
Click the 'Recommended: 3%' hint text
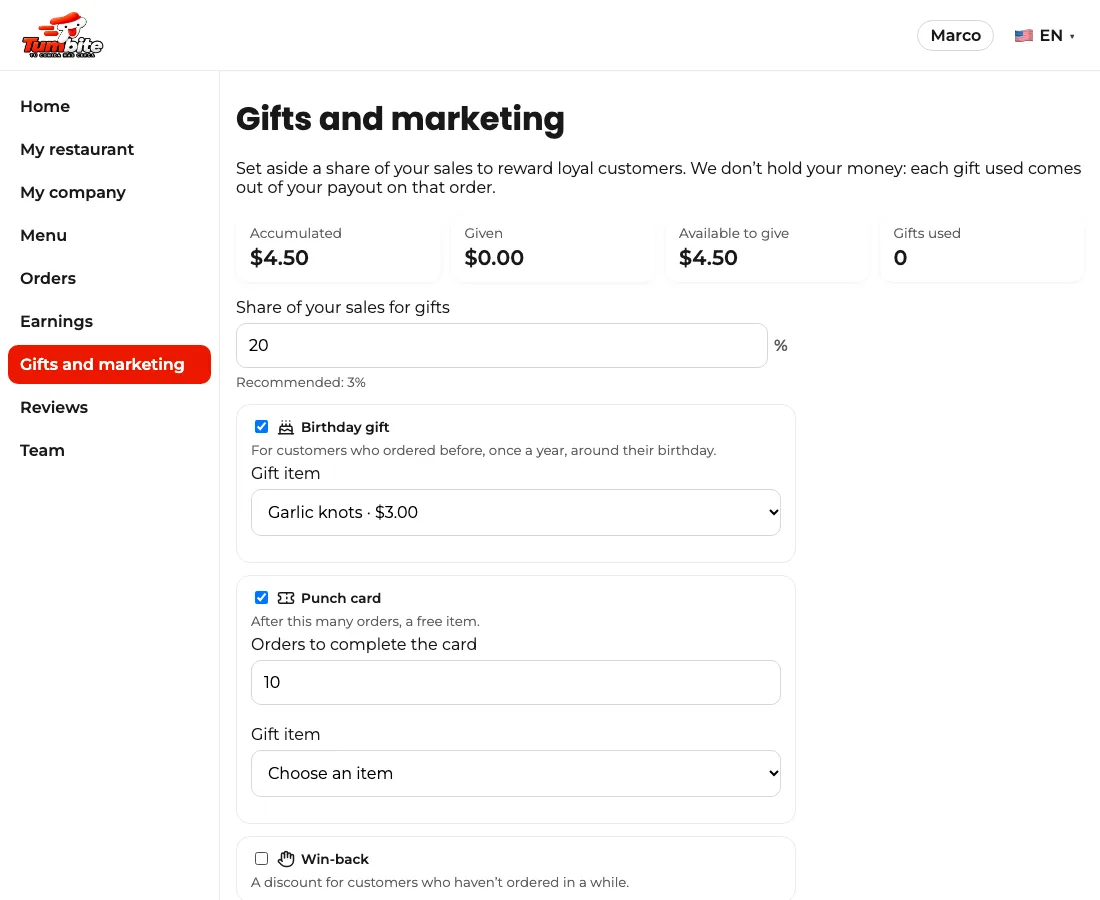[300, 382]
